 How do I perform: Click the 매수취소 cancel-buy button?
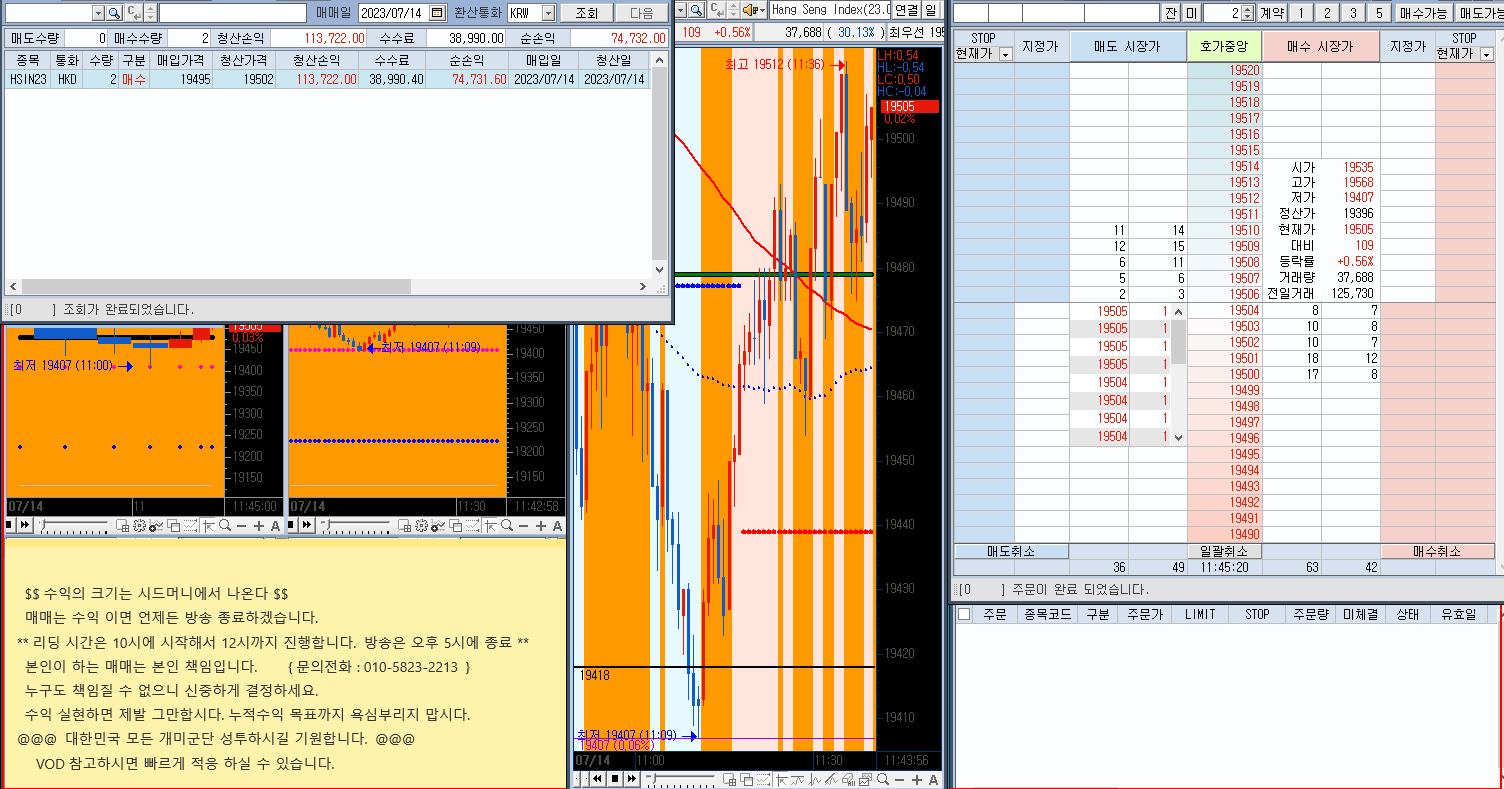pos(1437,551)
